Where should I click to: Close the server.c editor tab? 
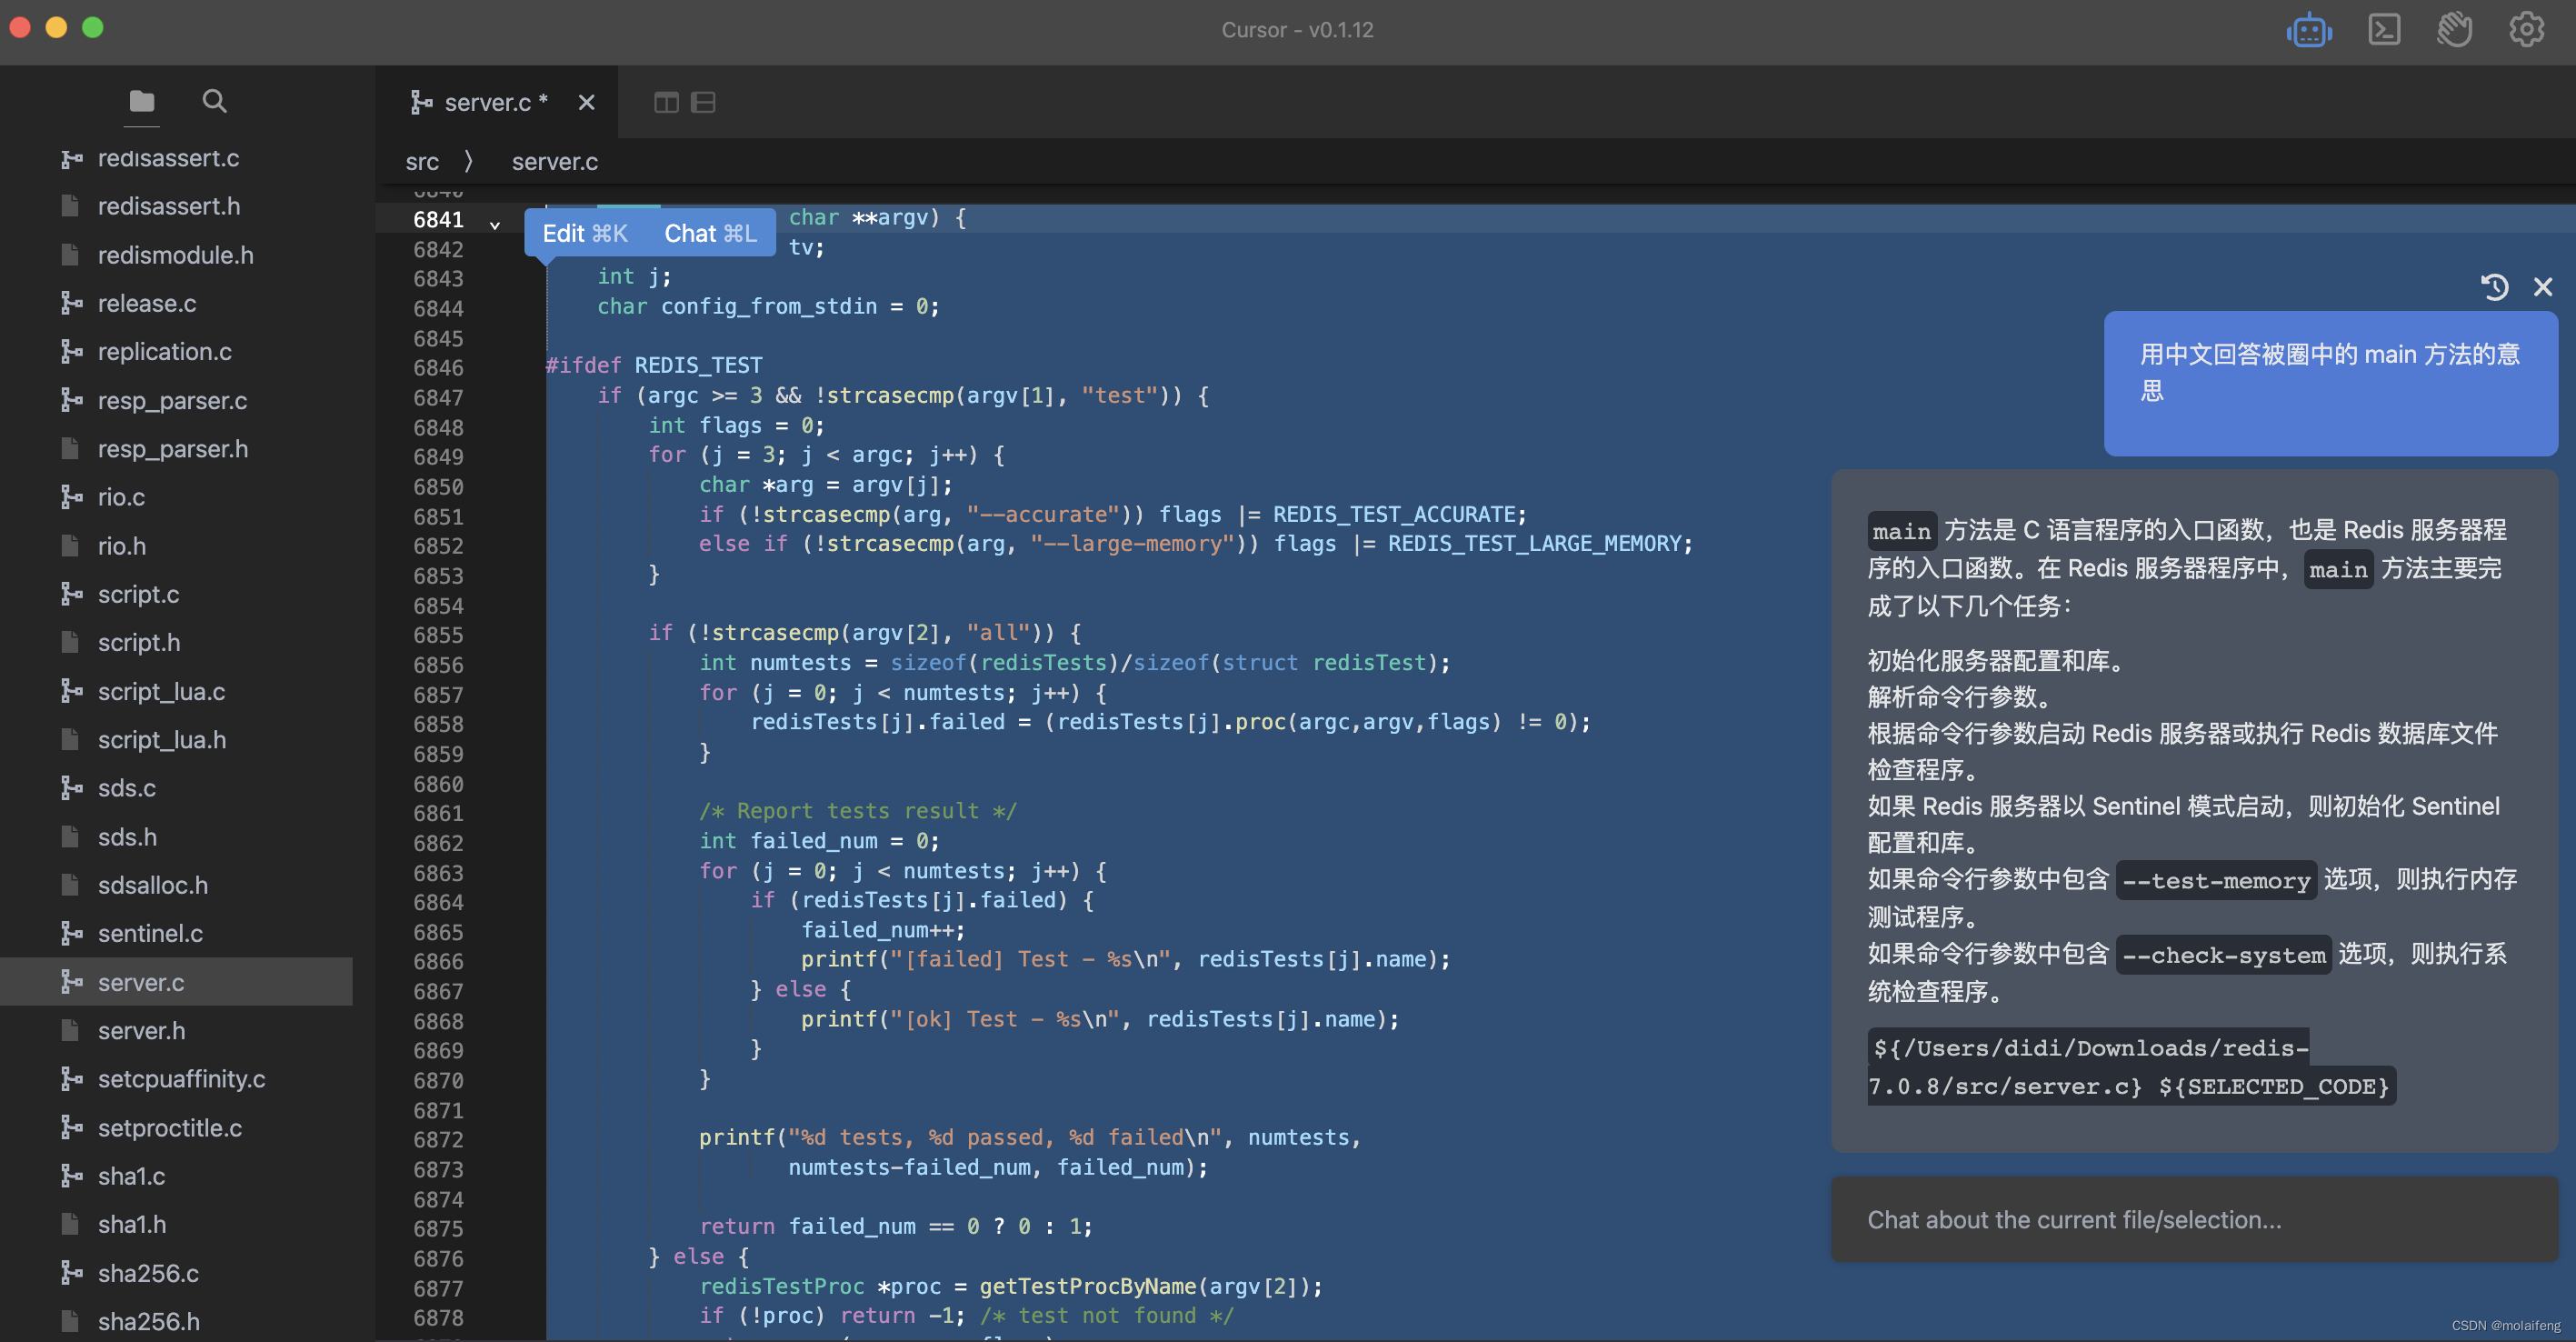tap(584, 103)
